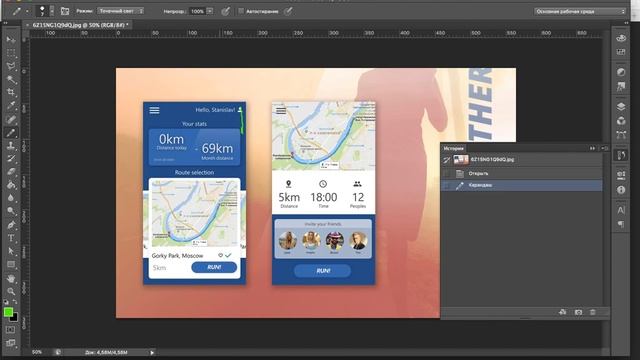Open the Paths panel from the dock
The width and height of the screenshot is (640, 360).
pos(621,135)
